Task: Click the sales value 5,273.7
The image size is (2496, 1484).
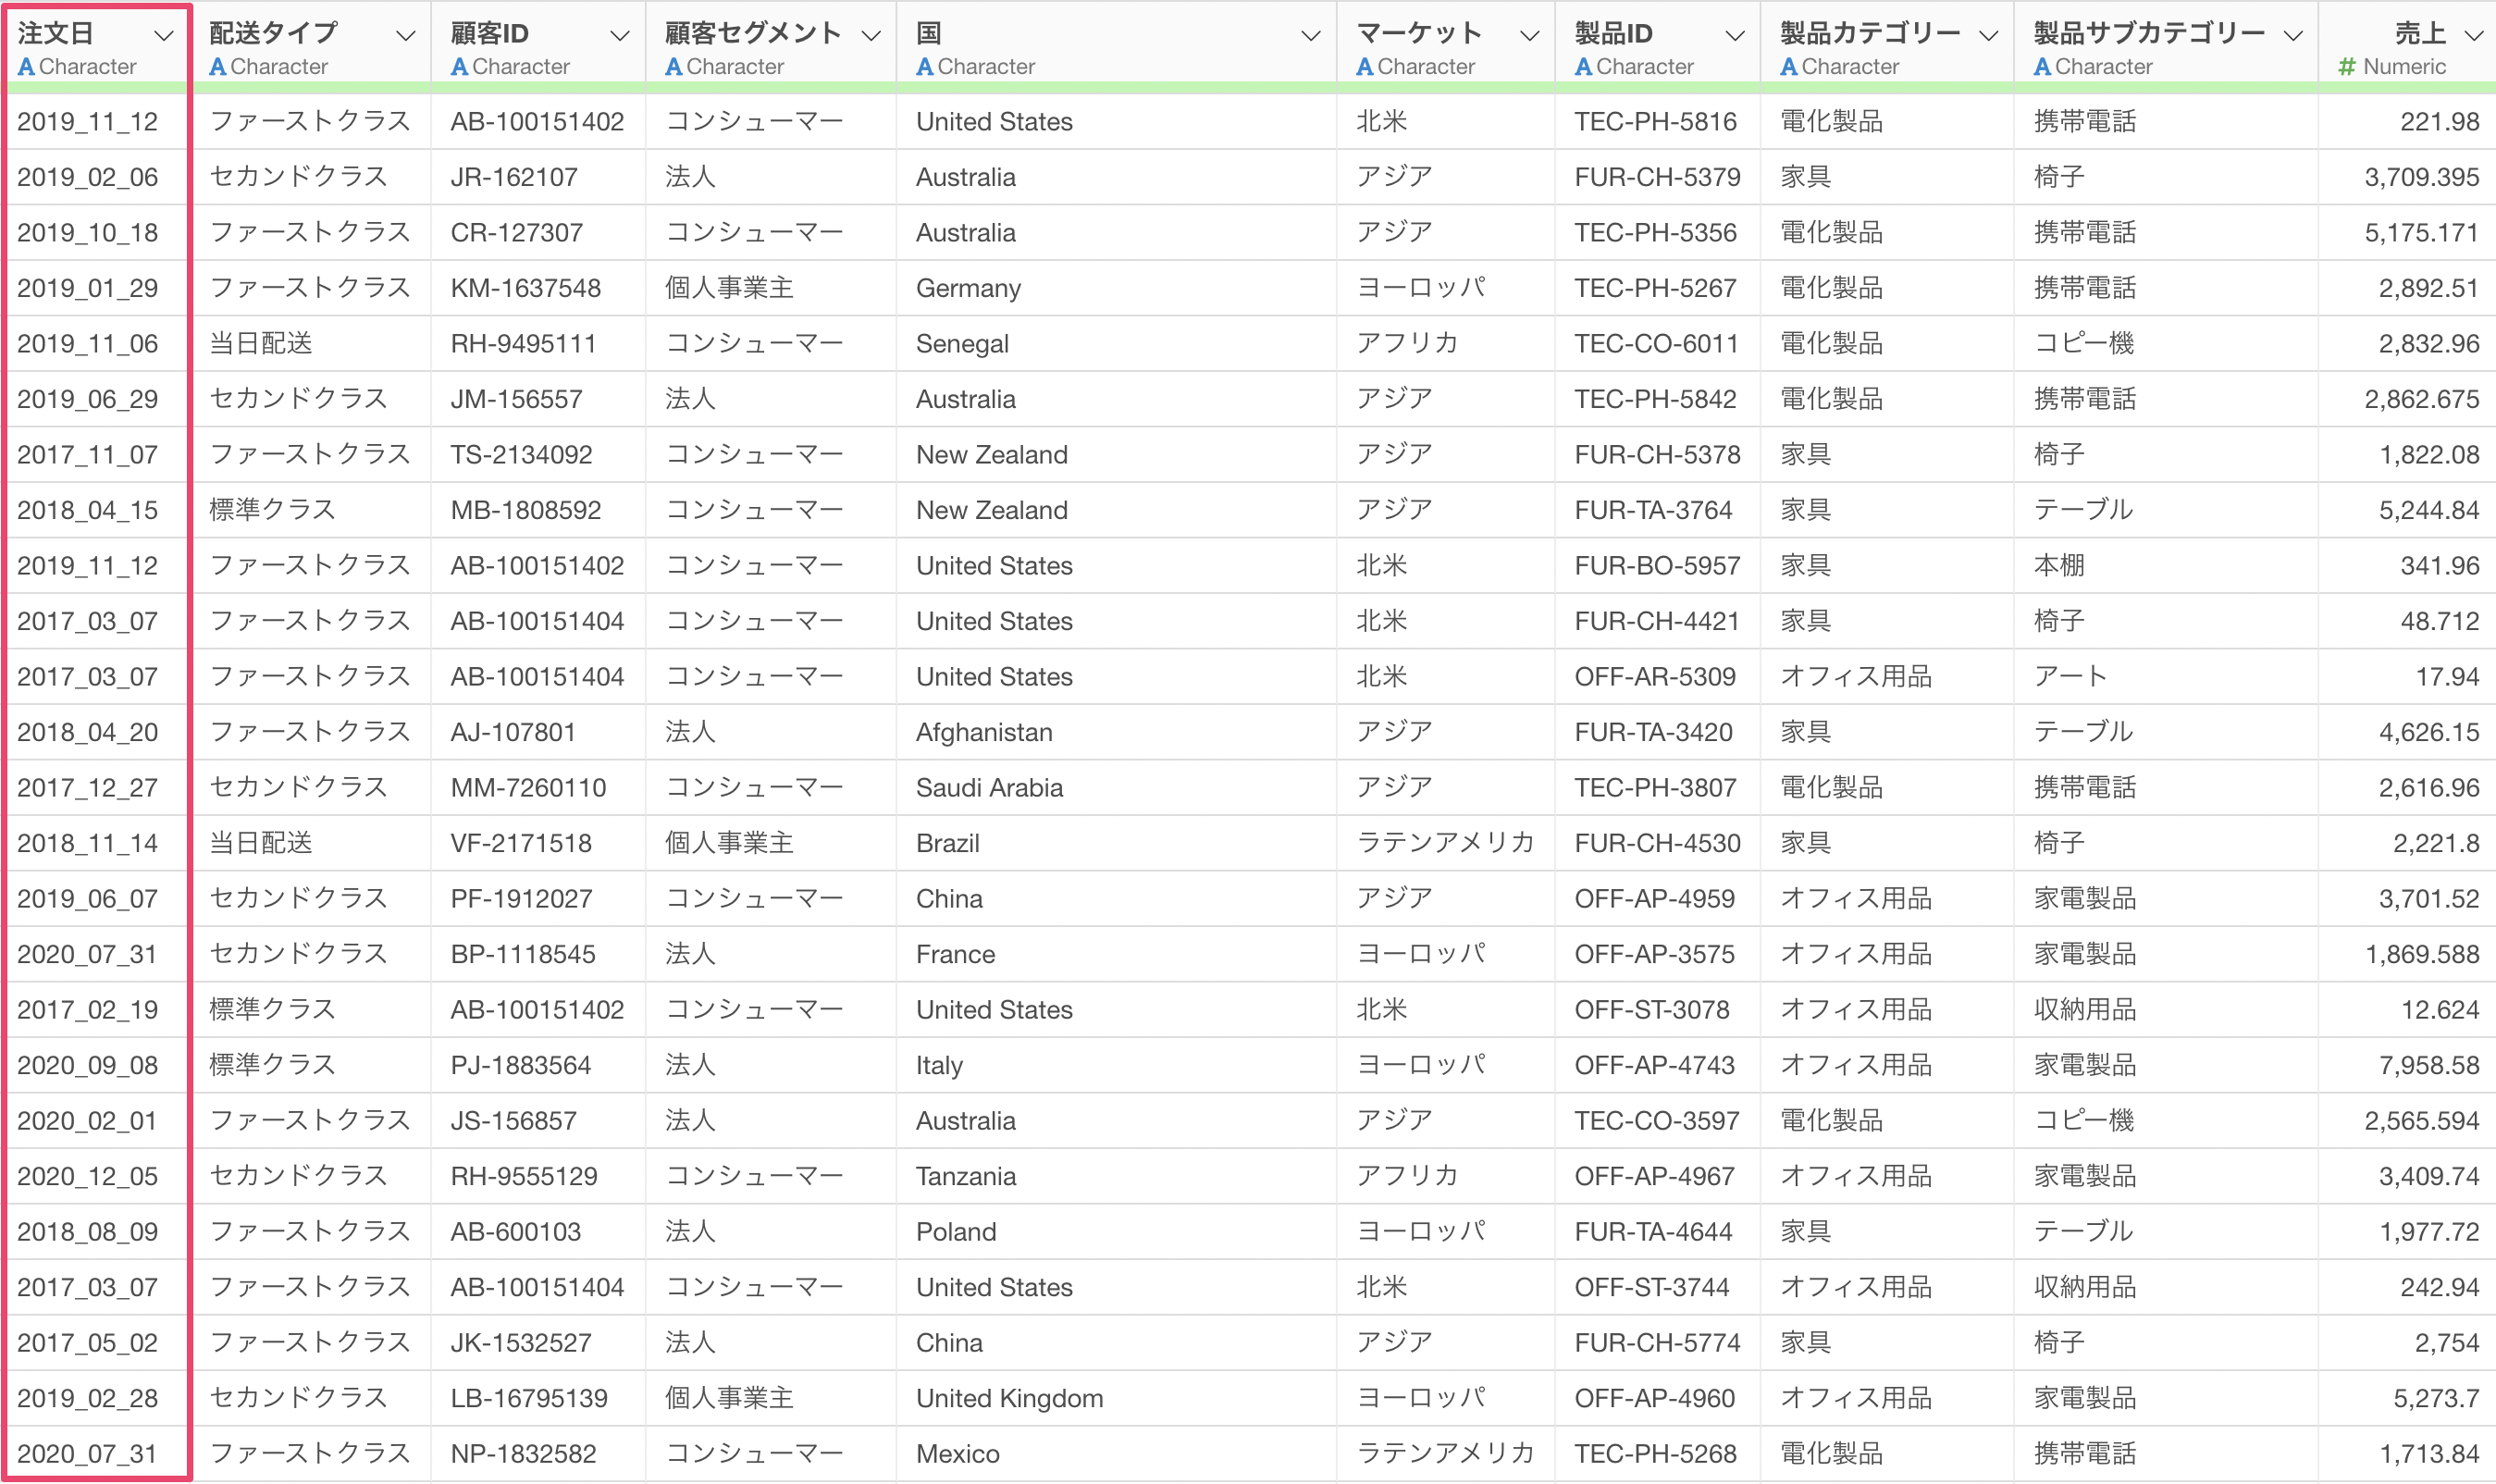Action: [2436, 1398]
